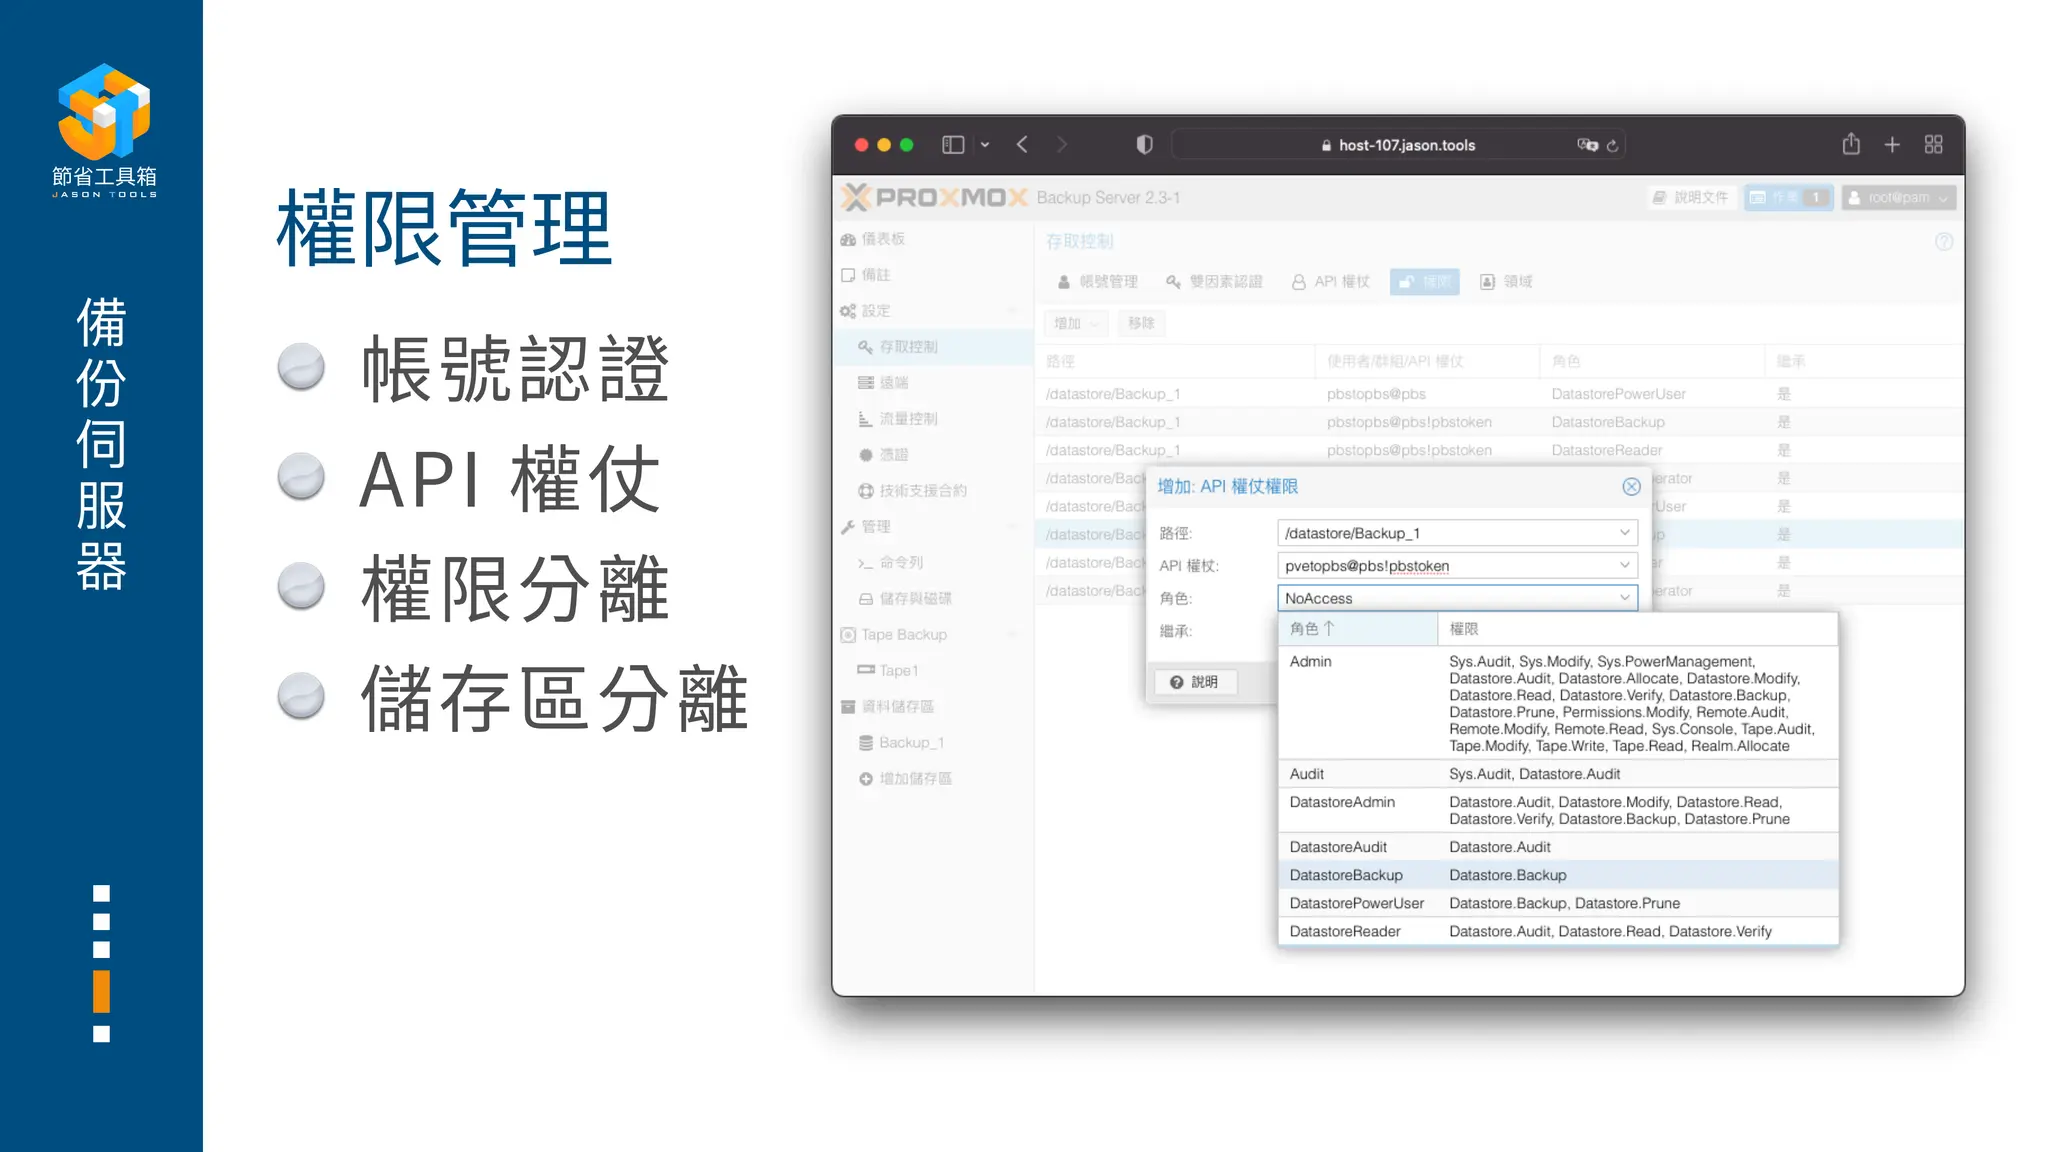Select the DatastoreBackup role

tap(1558, 875)
